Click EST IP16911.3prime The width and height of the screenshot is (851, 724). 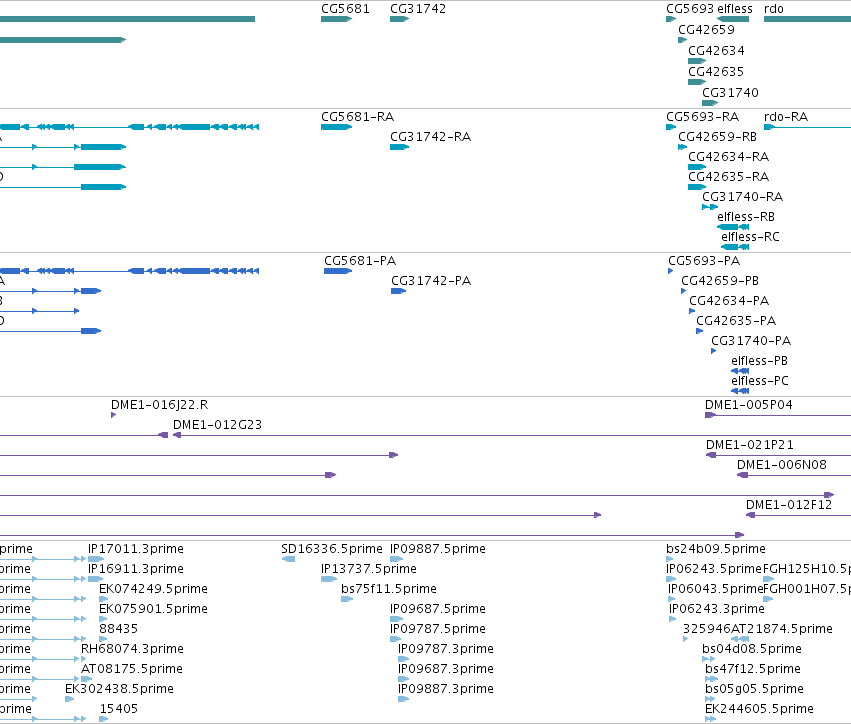click(x=96, y=579)
